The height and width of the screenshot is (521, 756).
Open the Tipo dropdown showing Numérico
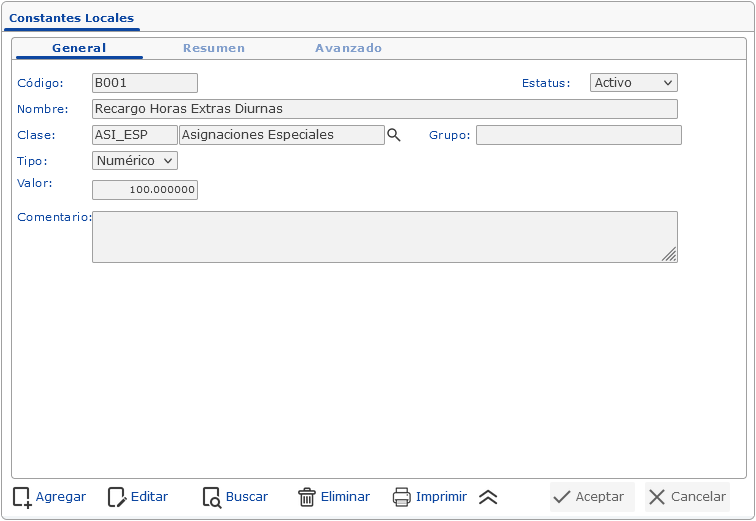click(135, 160)
